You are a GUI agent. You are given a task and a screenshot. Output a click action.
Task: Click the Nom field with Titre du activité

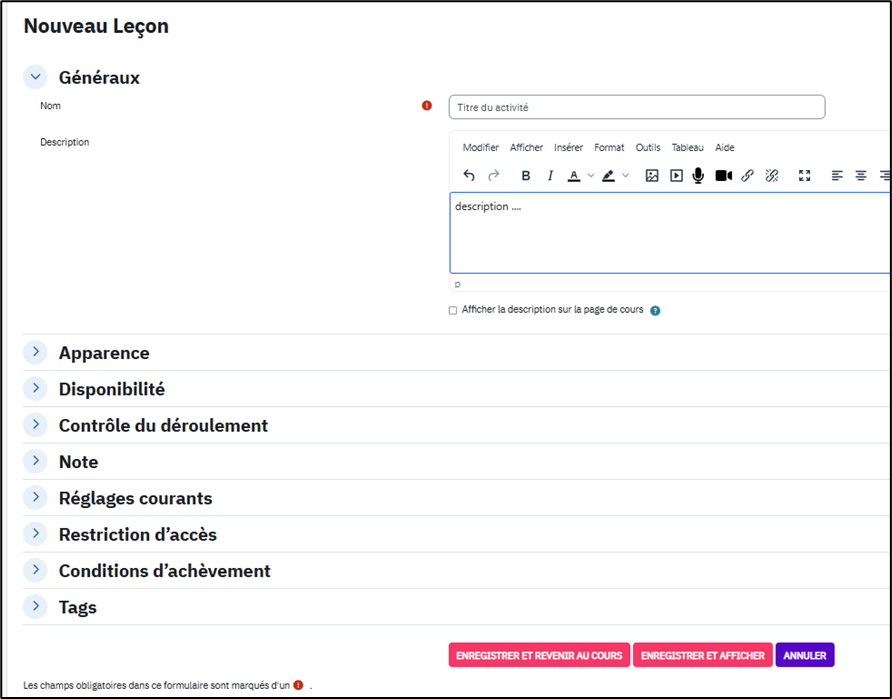tap(637, 107)
